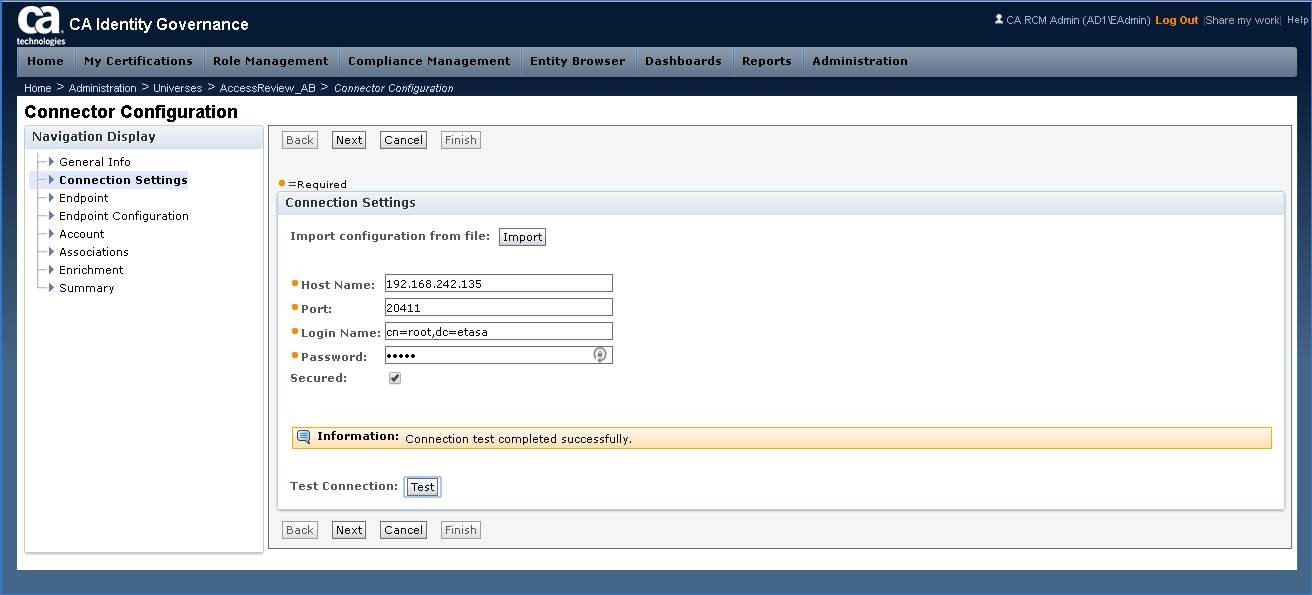
Task: Click the 'CA RCM Admin (AD1\EAdmin)' user name
Action: pyautogui.click(x=1078, y=20)
